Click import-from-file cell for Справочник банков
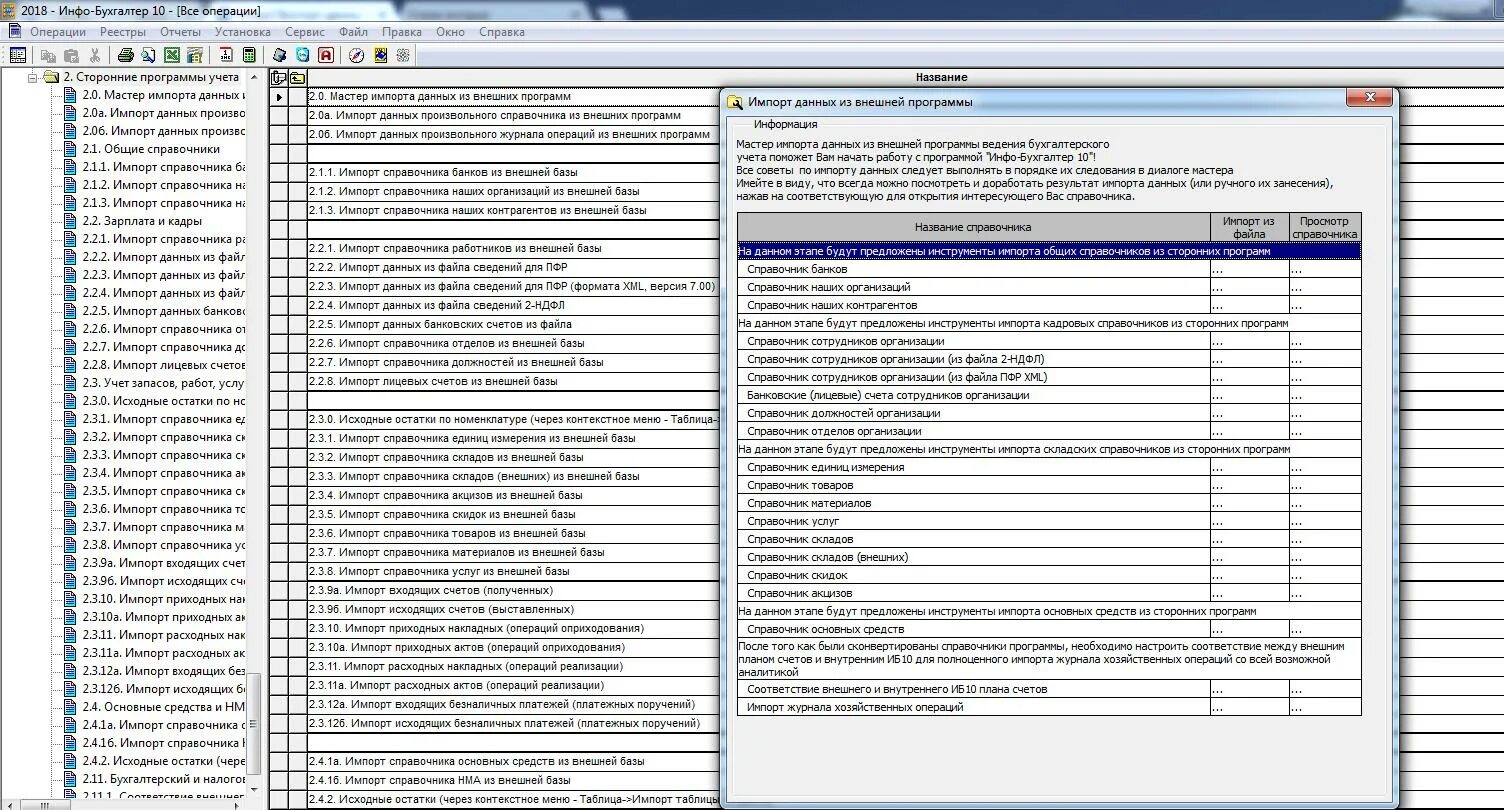The image size is (1504, 810). [x=1249, y=269]
